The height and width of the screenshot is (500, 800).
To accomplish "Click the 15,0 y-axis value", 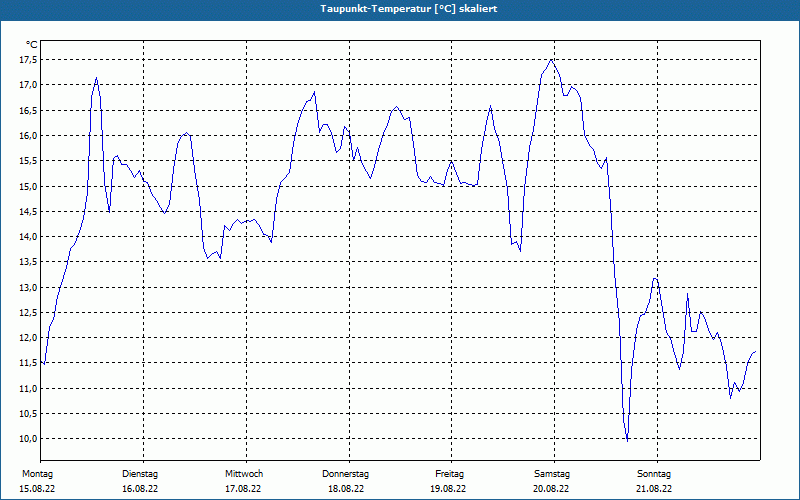I will point(30,186).
